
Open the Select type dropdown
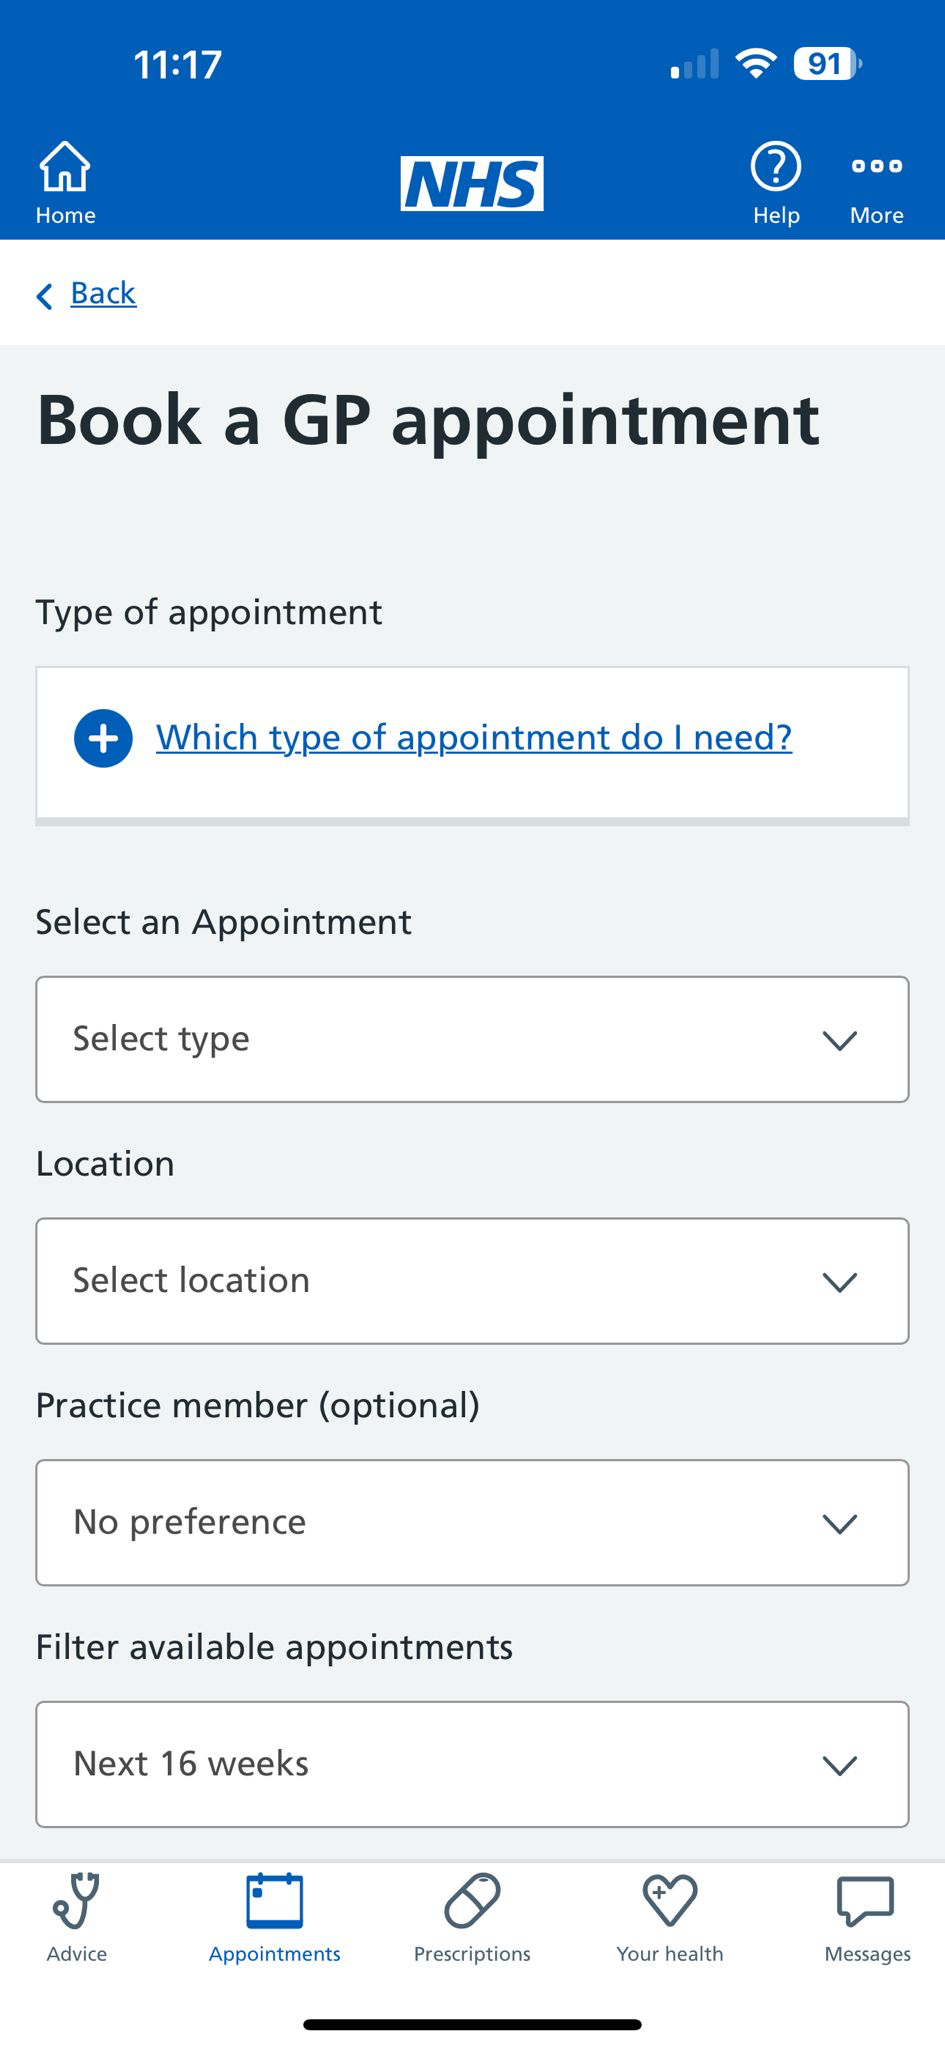click(x=472, y=1039)
